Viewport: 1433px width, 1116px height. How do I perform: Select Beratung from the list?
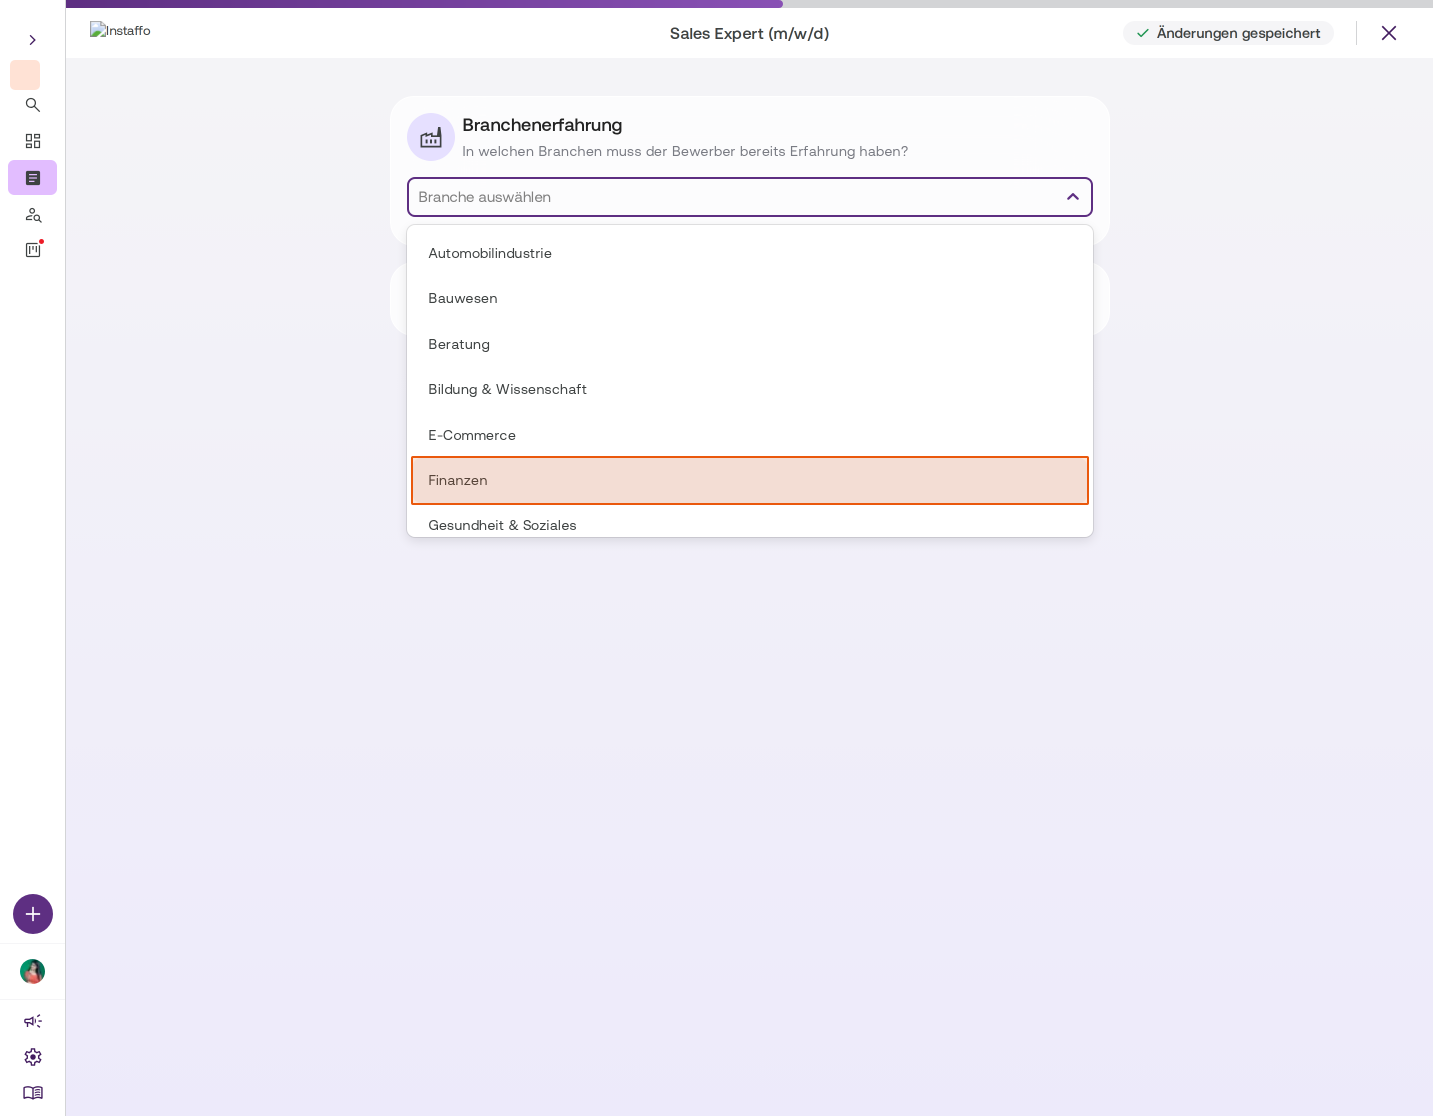coord(750,344)
